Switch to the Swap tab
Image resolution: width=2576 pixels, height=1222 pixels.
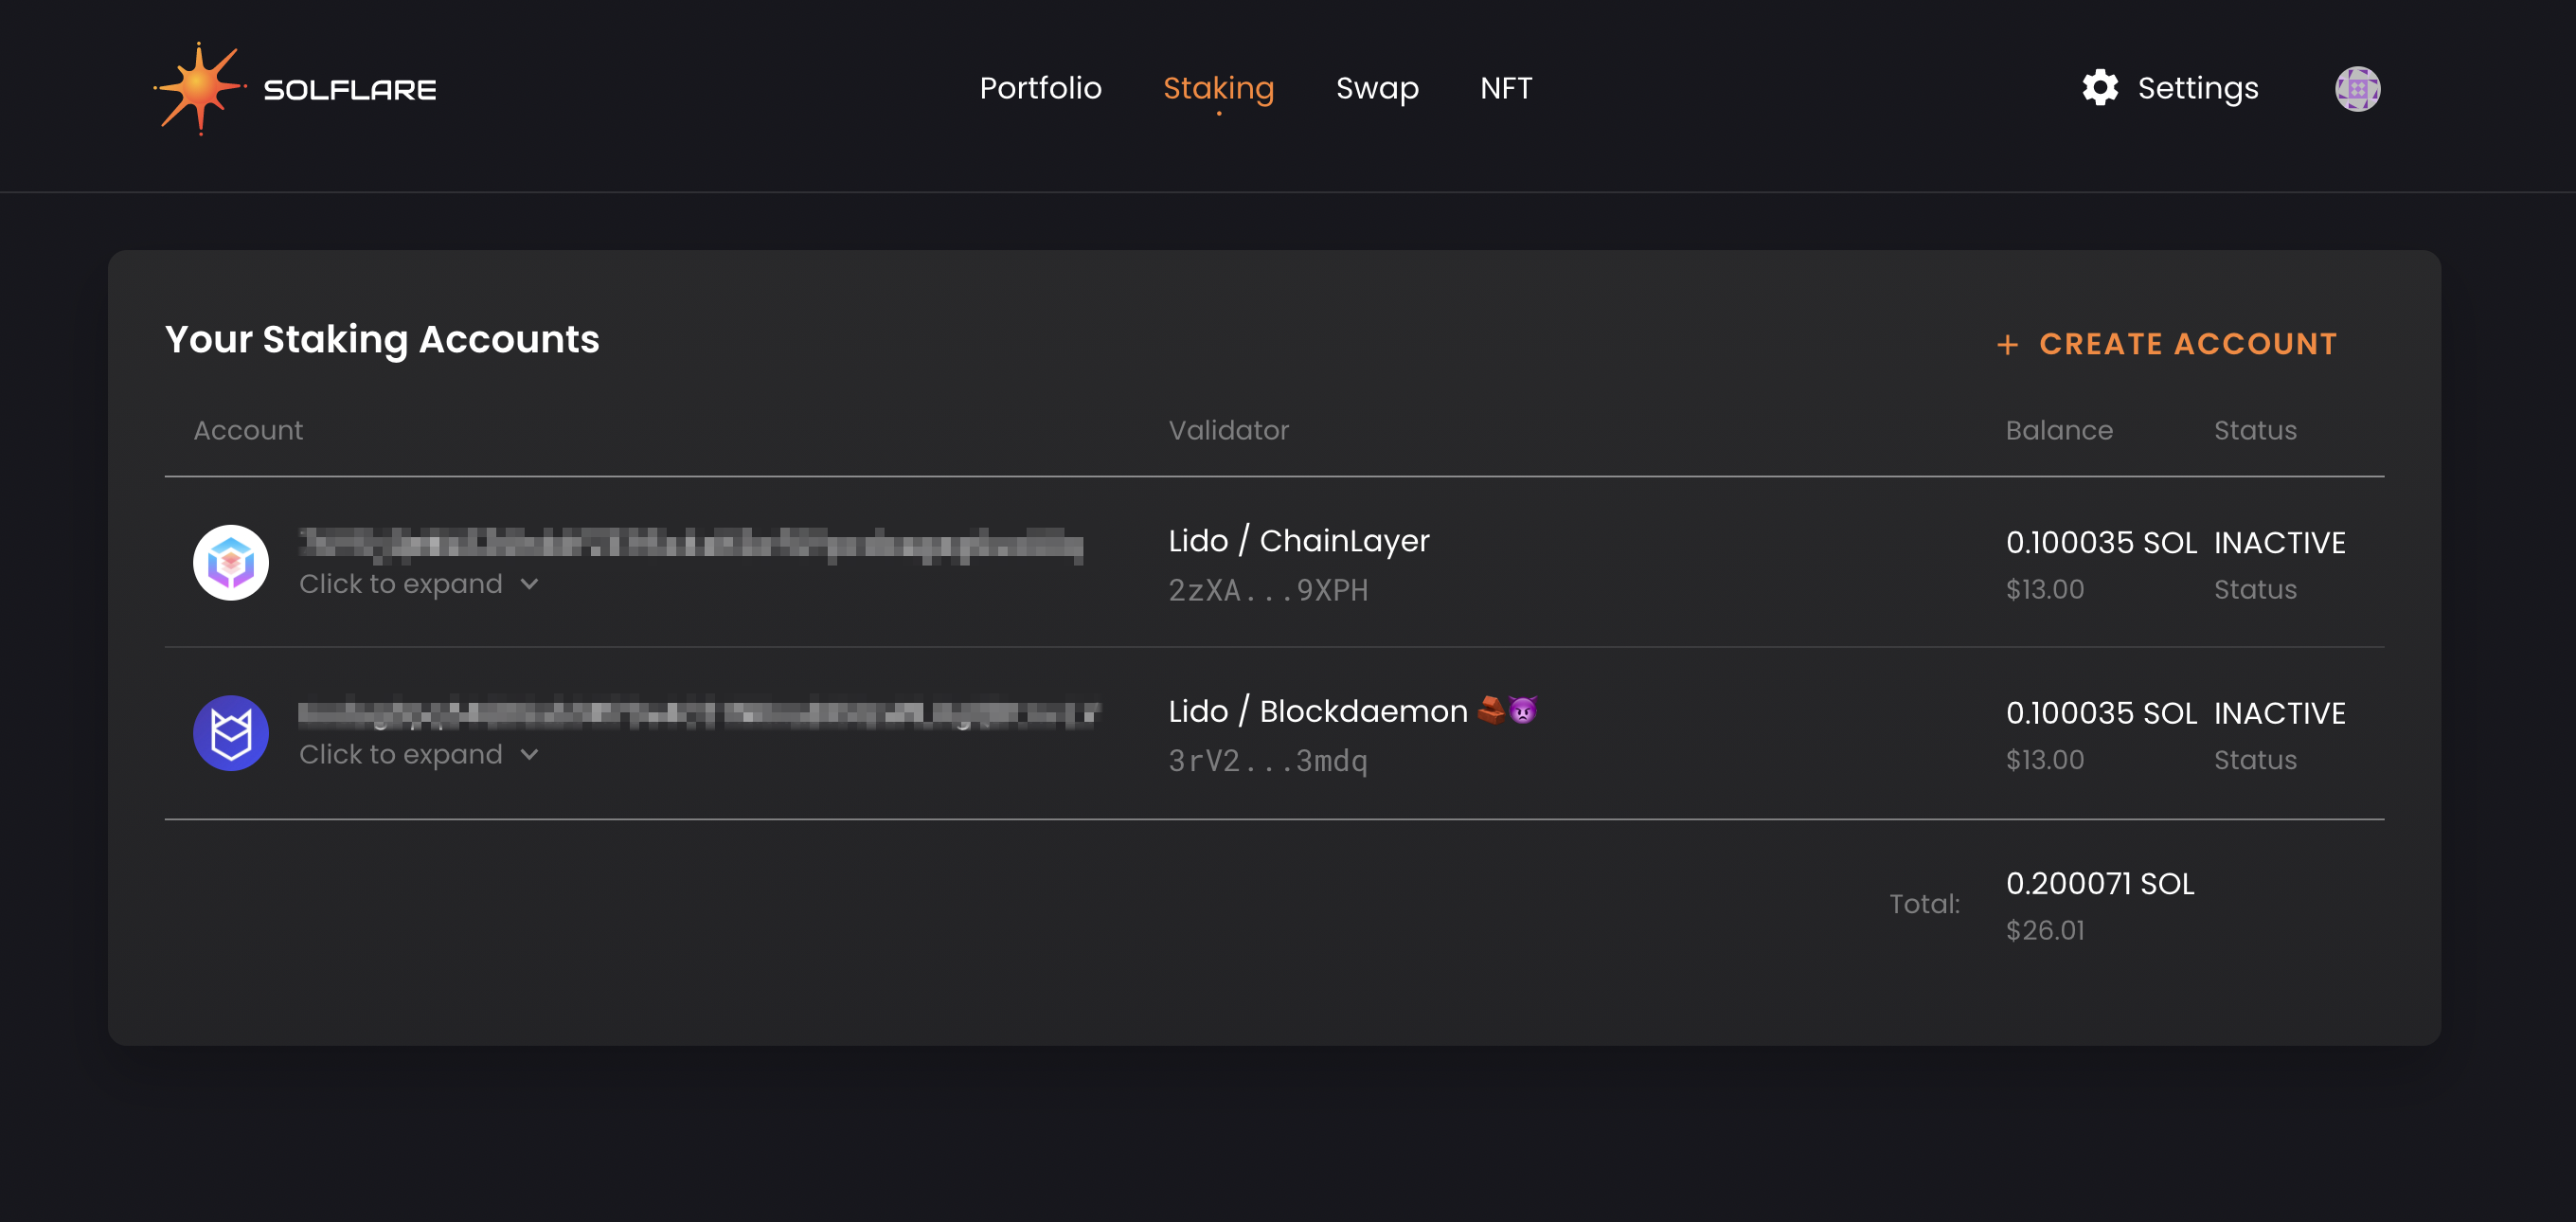(x=1377, y=88)
